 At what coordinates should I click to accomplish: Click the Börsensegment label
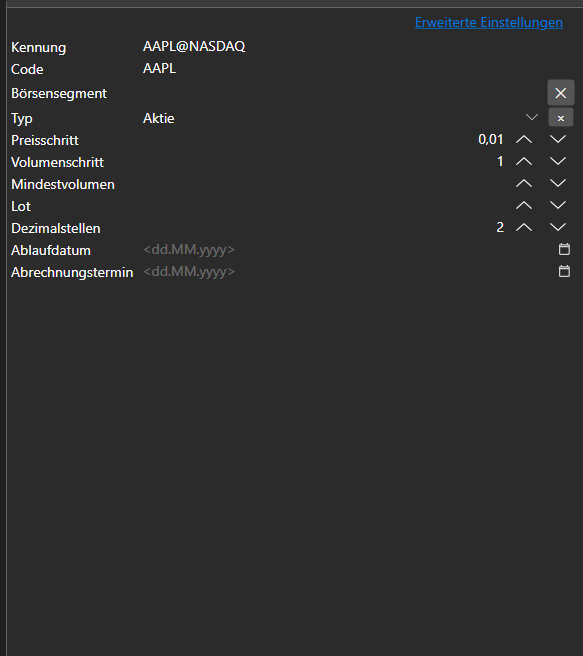[59, 94]
